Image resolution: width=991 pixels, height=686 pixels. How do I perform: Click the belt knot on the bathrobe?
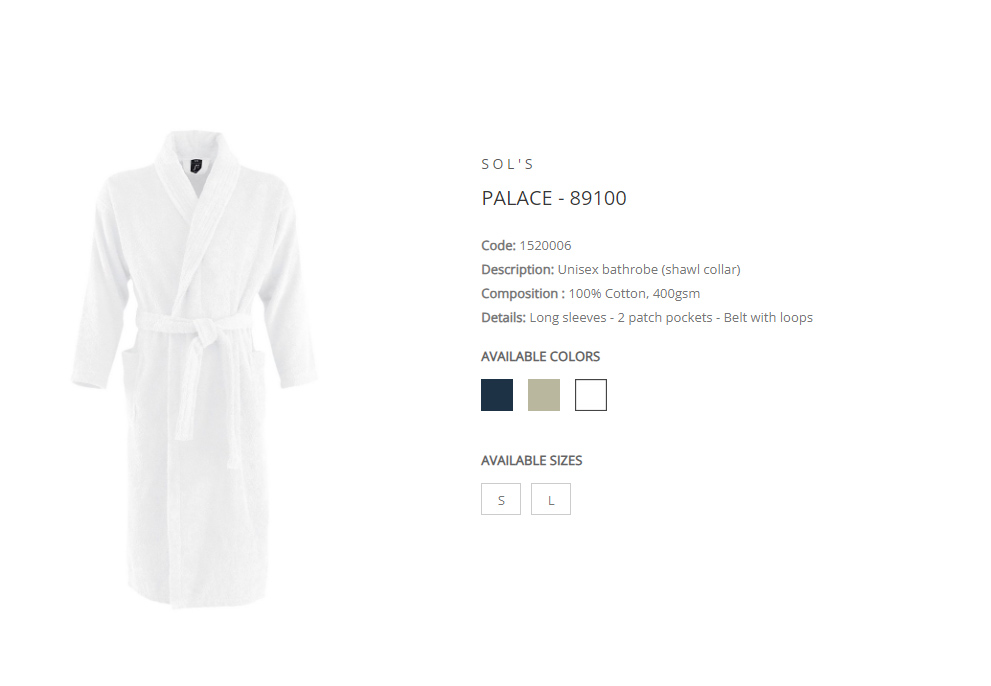point(205,331)
